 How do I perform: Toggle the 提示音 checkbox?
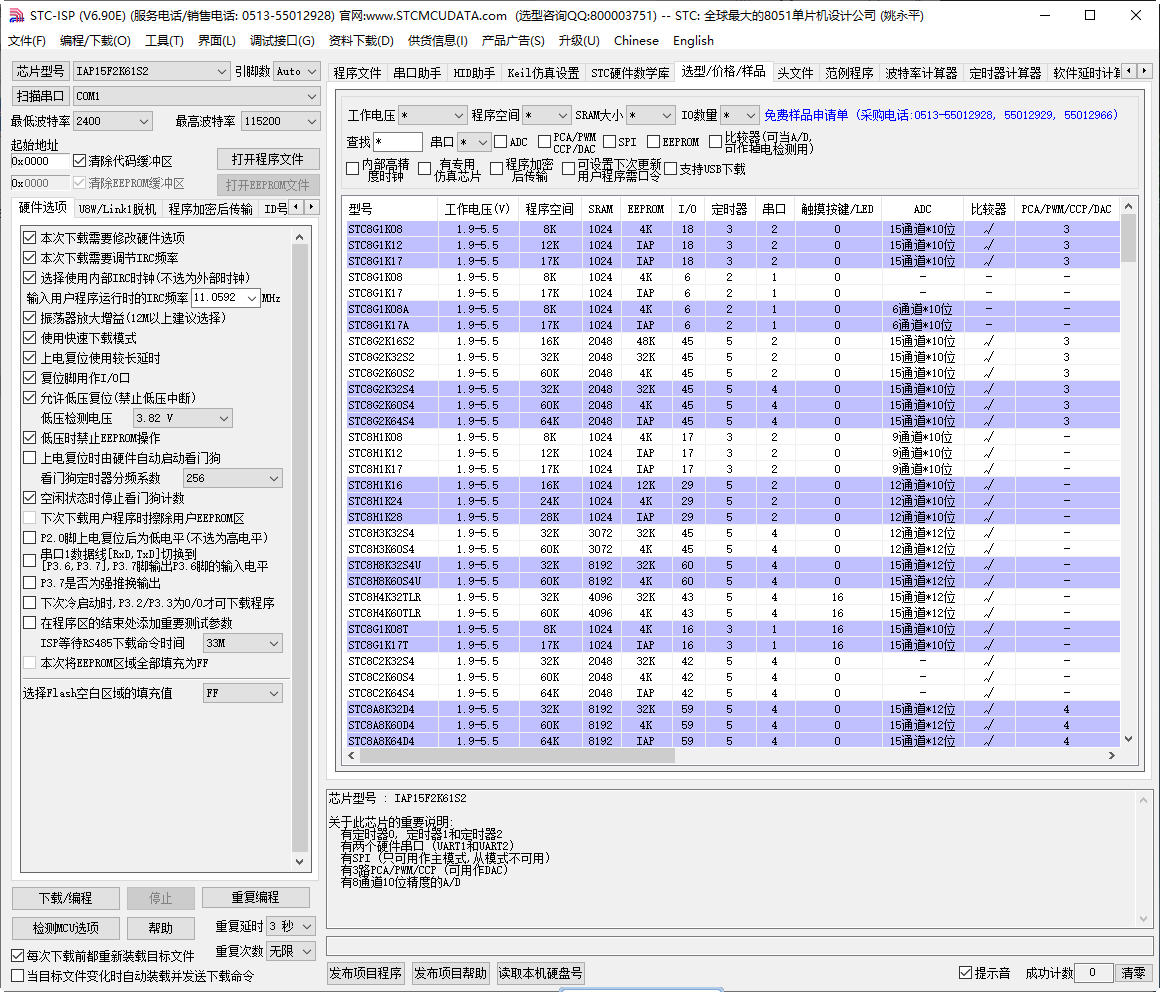point(965,973)
